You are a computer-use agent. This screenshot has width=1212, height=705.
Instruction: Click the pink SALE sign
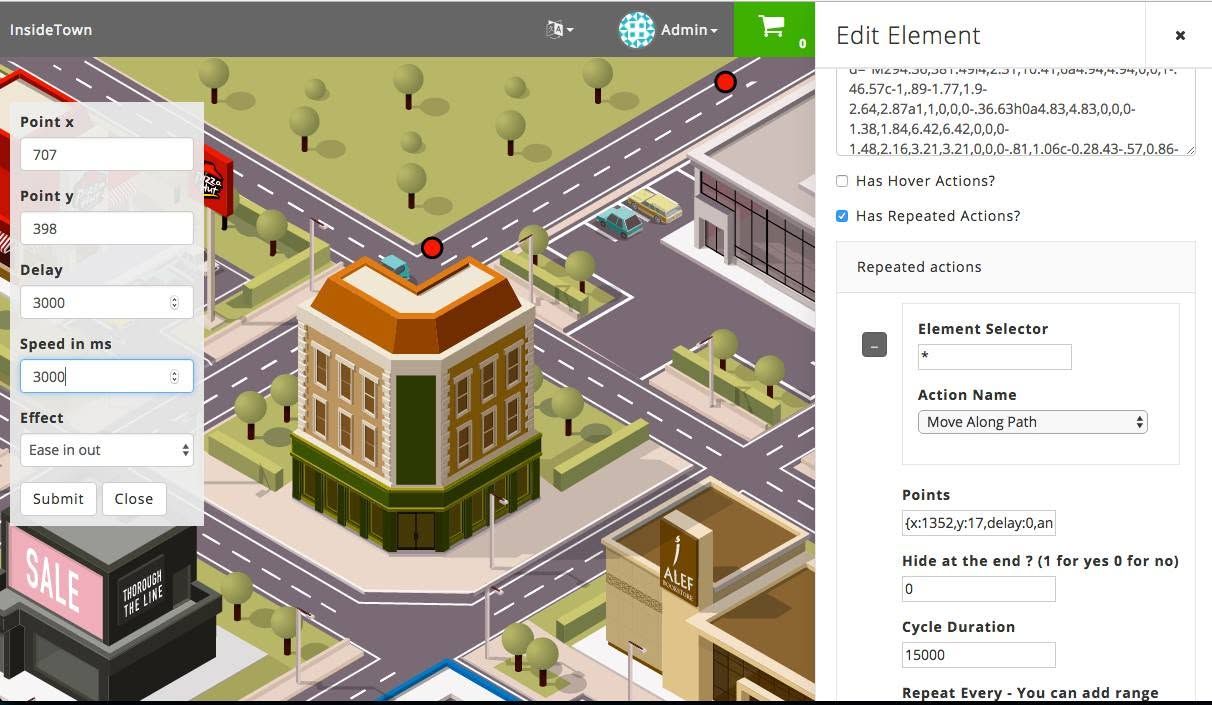coord(54,585)
